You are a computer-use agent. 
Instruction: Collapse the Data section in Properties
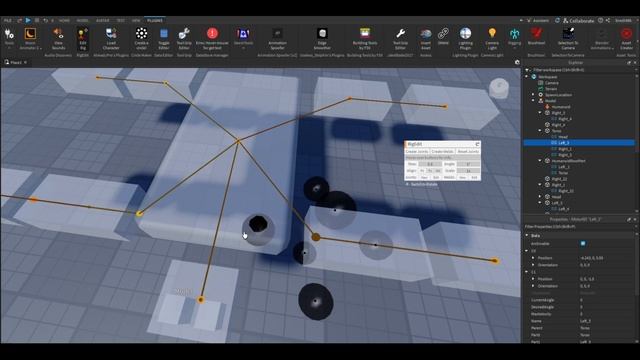[x=527, y=236]
